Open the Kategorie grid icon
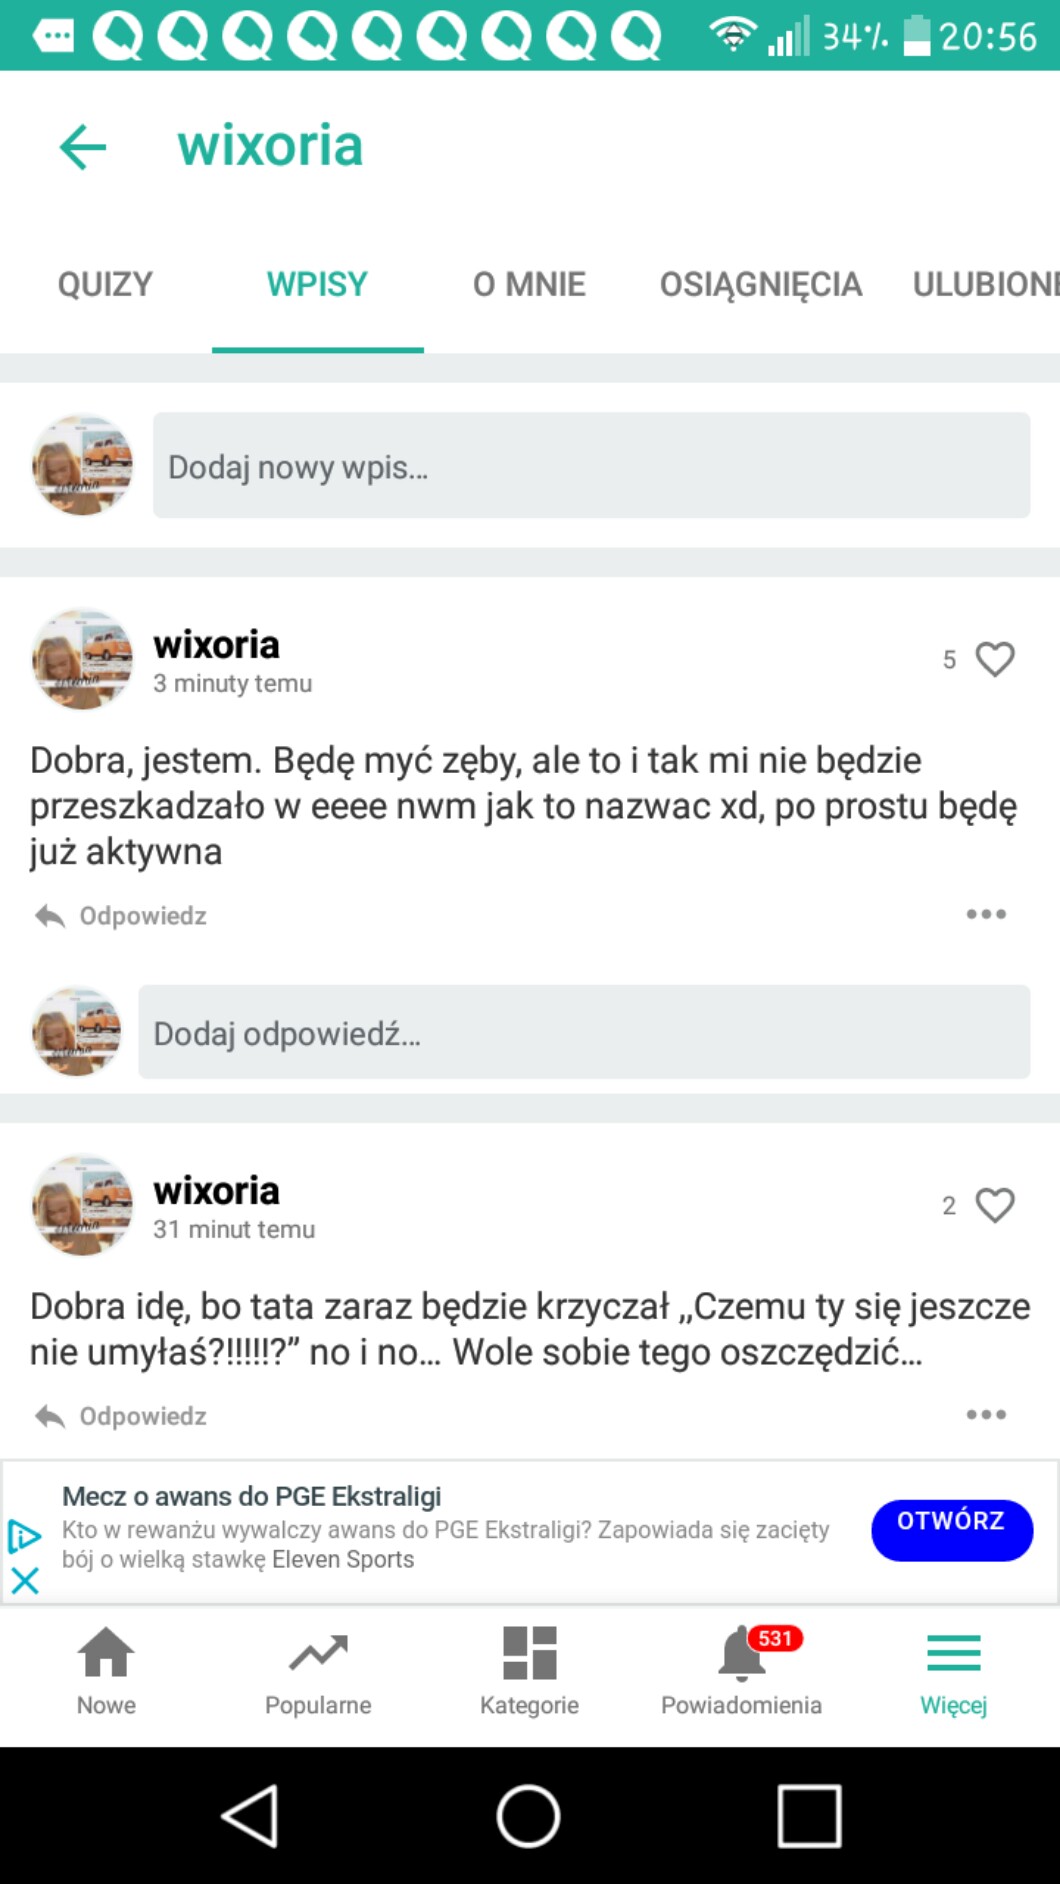This screenshot has height=1884, width=1060. click(529, 1671)
